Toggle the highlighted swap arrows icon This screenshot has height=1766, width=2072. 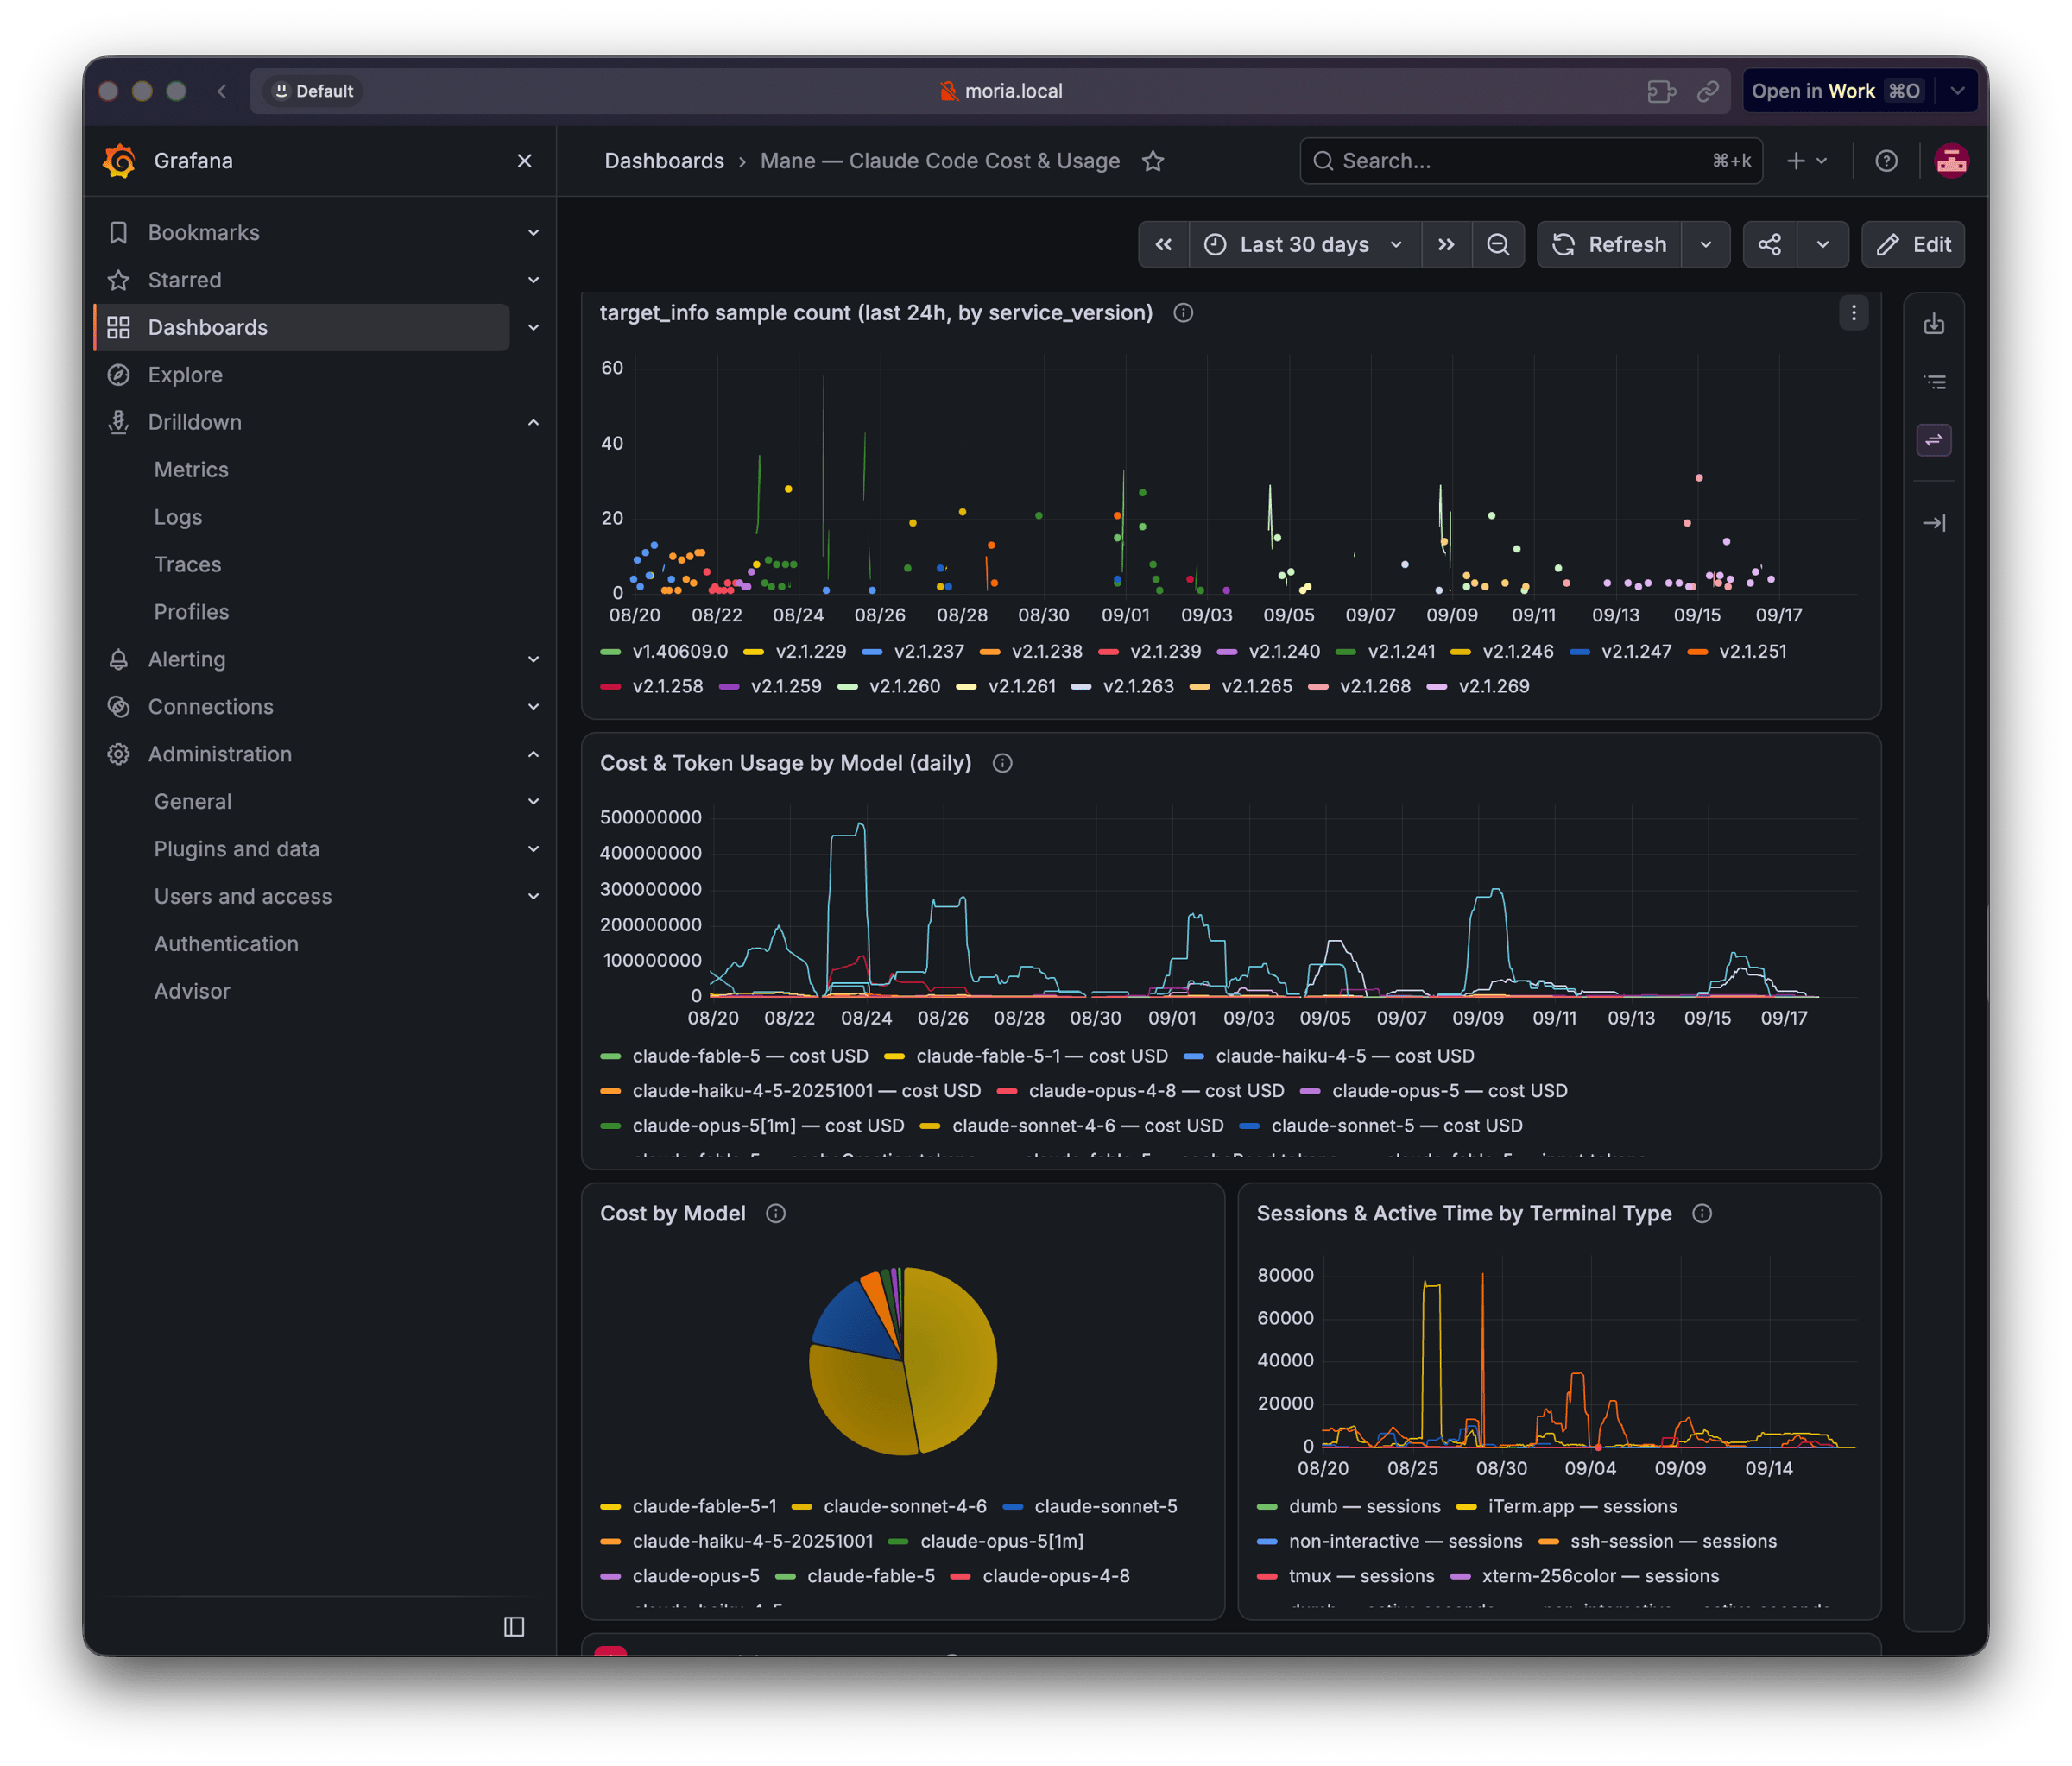[1933, 440]
